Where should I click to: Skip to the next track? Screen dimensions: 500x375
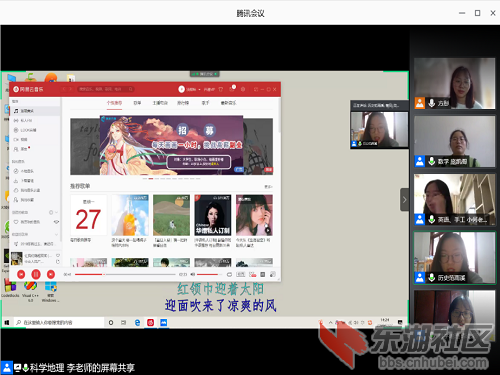tap(51, 274)
